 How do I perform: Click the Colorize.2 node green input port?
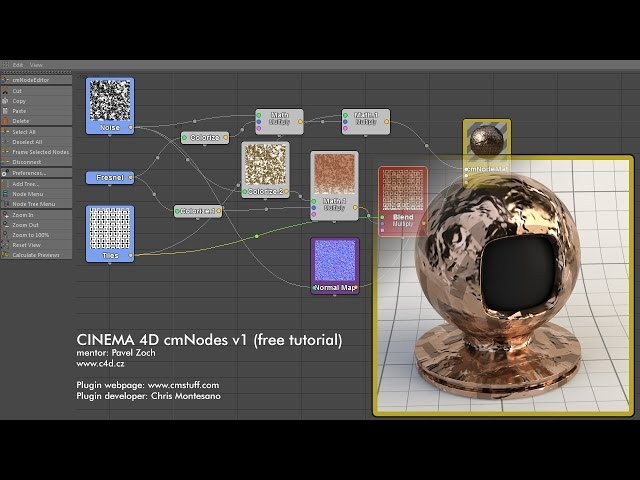[x=245, y=191]
